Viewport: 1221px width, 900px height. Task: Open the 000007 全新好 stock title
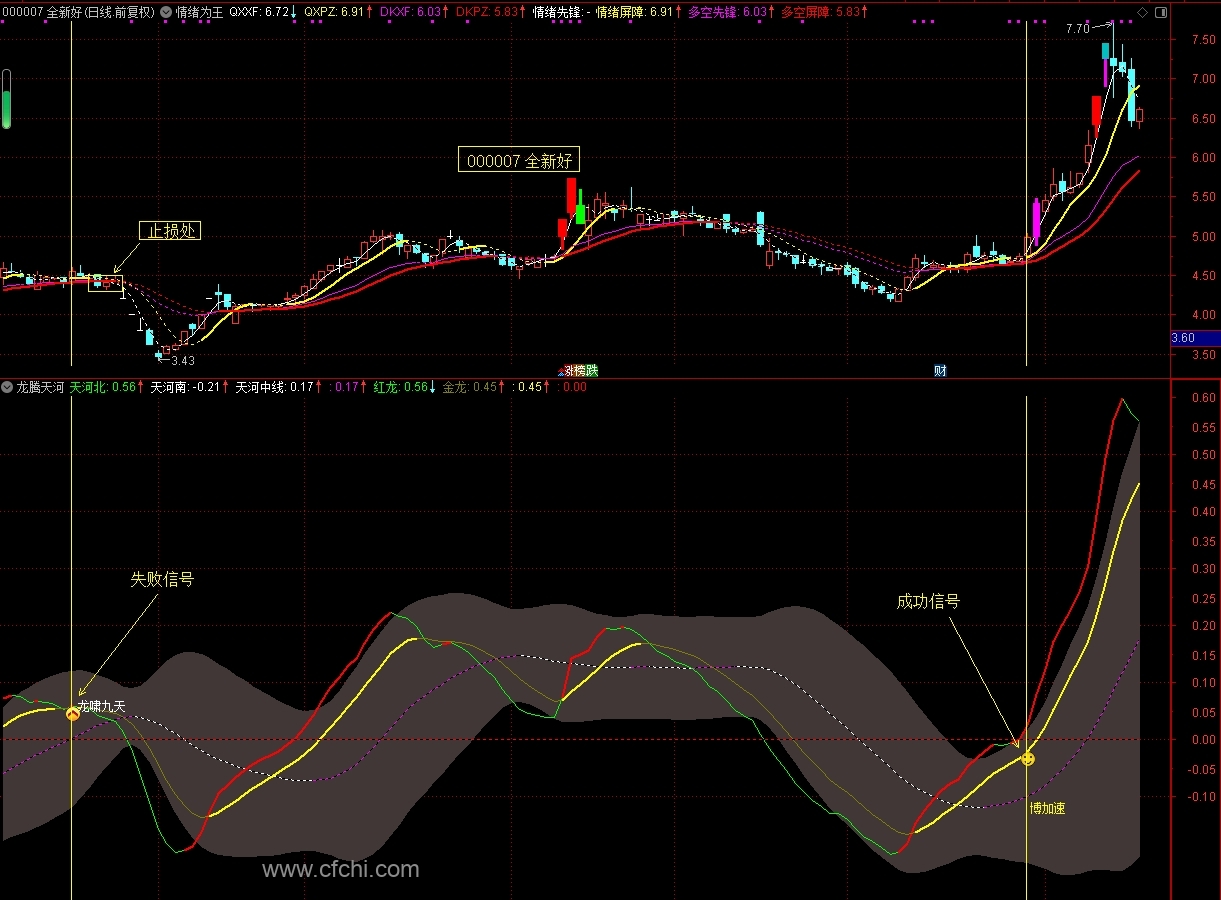coord(43,13)
